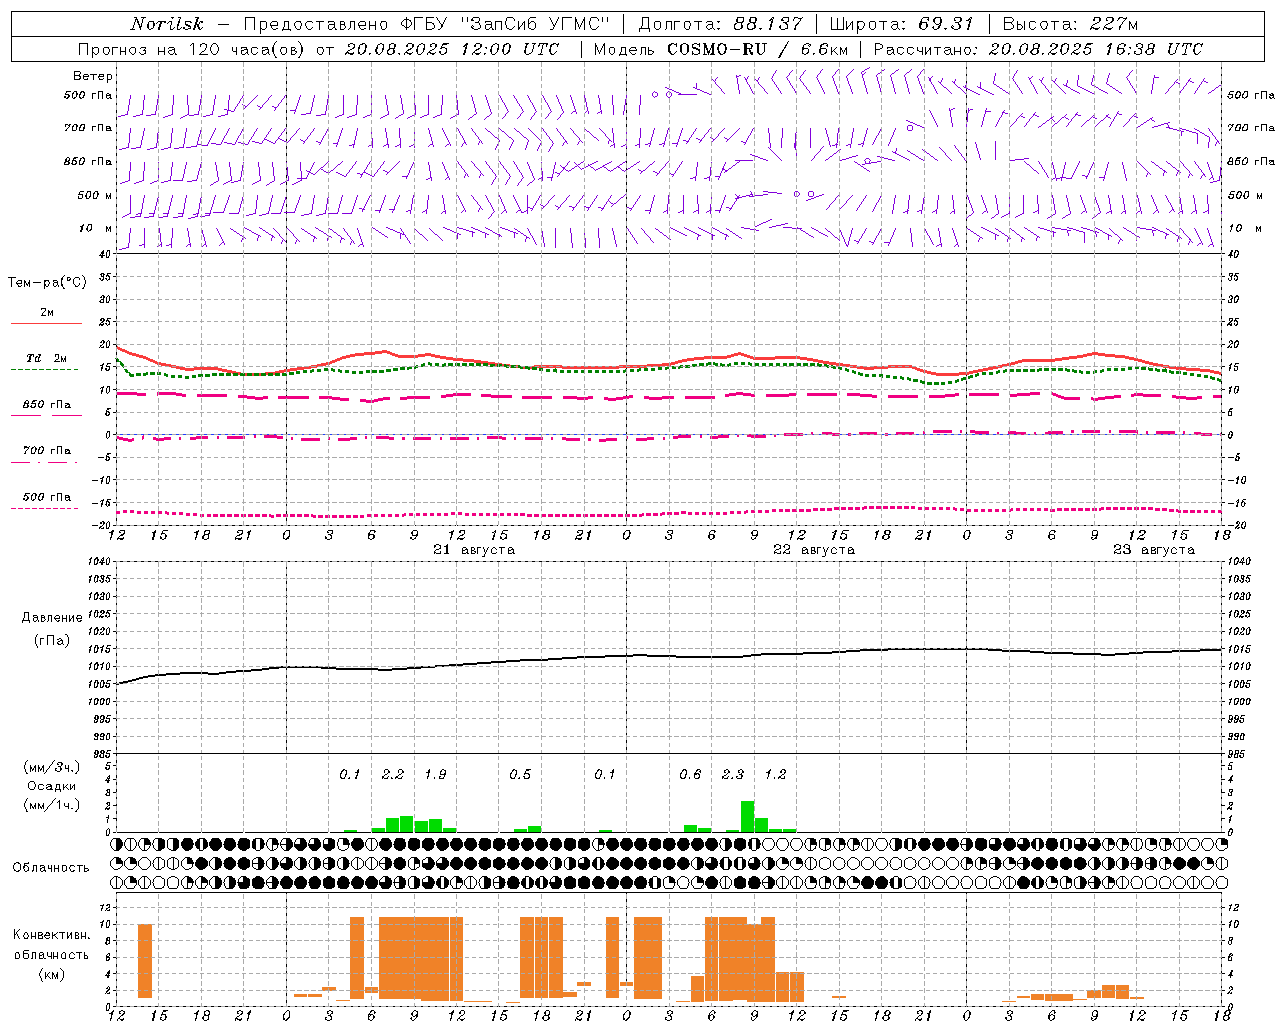Viewport: 1280px width, 1024px height.
Task: Select the (мм/1ч.) precipitation unit label
Action: click(x=52, y=805)
